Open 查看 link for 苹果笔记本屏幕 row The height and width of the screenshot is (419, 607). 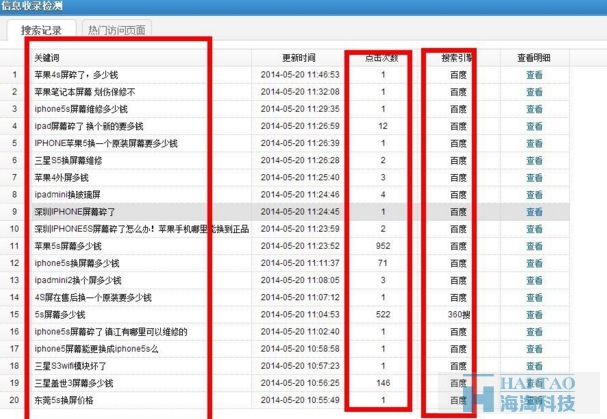point(534,92)
